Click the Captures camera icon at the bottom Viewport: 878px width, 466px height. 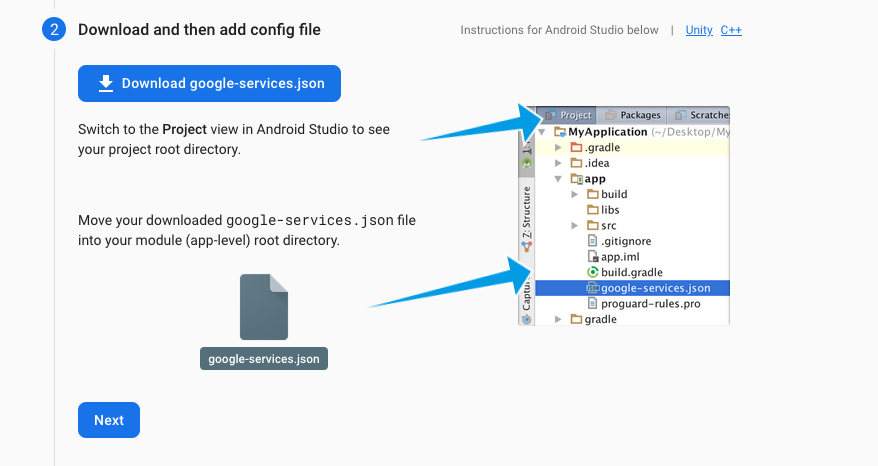click(x=526, y=319)
